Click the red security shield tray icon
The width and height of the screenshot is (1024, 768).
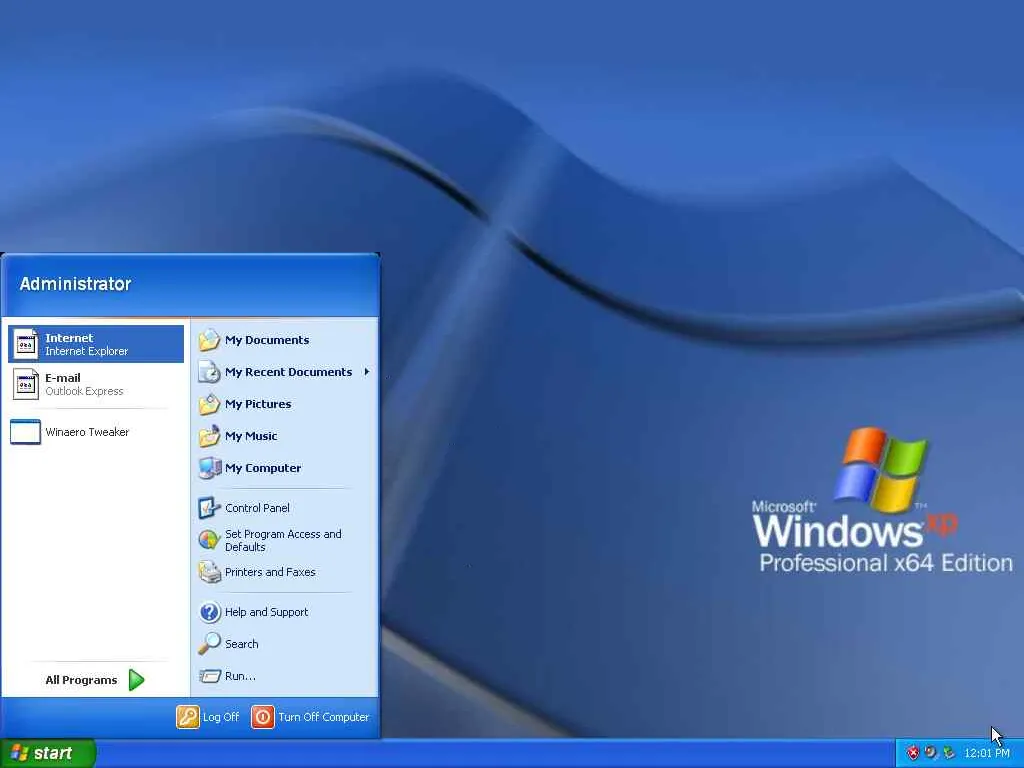pos(912,753)
